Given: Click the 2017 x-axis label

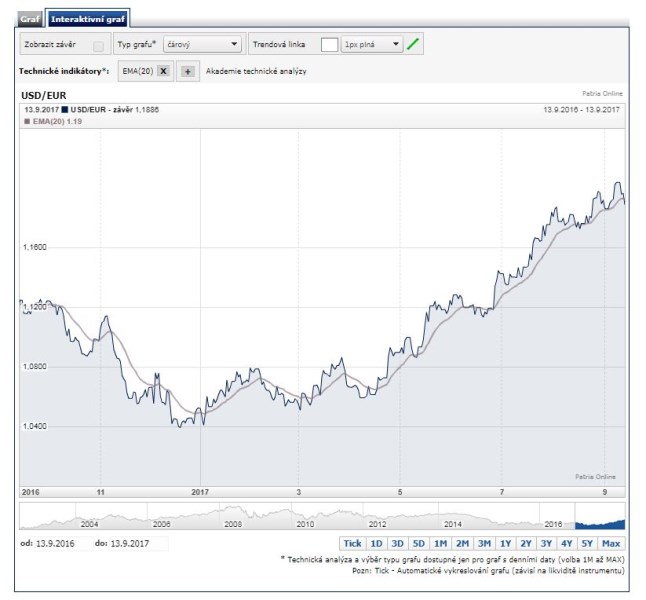Looking at the screenshot, I should [x=200, y=492].
